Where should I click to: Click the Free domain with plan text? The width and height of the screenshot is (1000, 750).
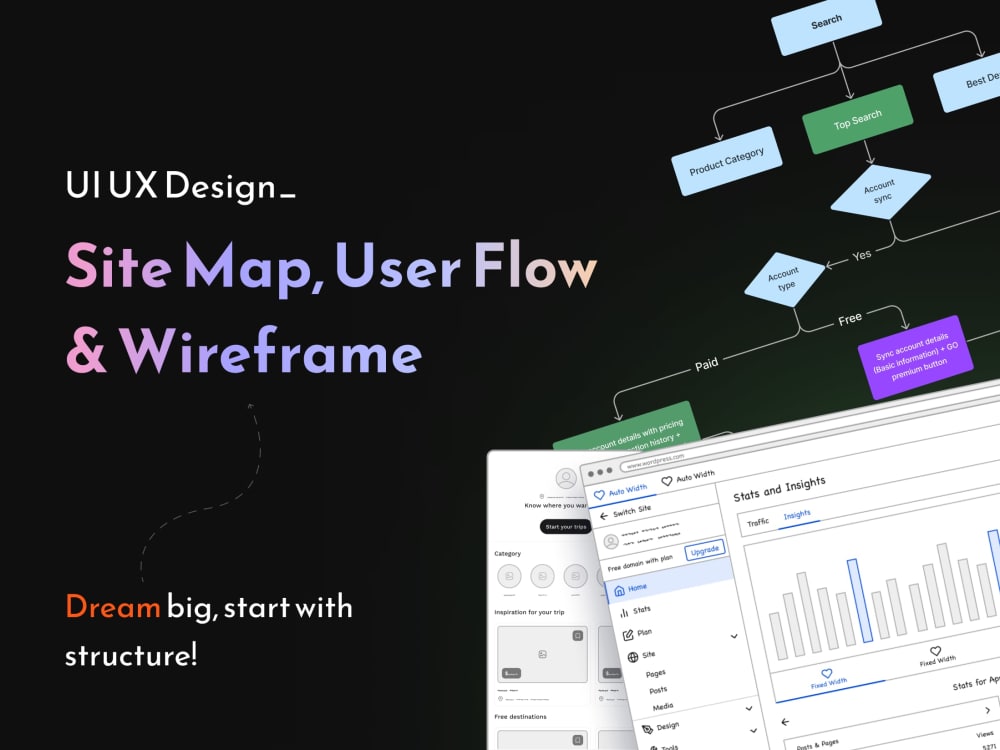click(640, 563)
